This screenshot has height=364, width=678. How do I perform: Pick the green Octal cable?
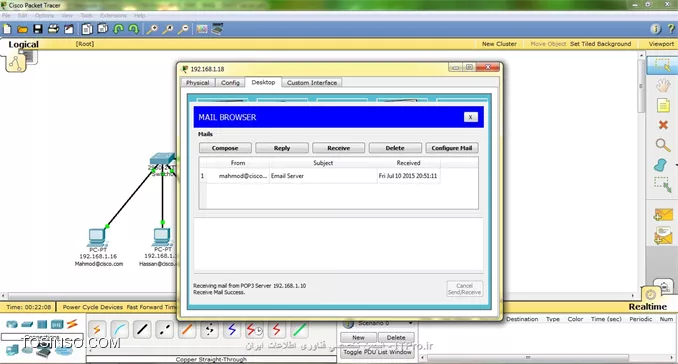click(299, 330)
